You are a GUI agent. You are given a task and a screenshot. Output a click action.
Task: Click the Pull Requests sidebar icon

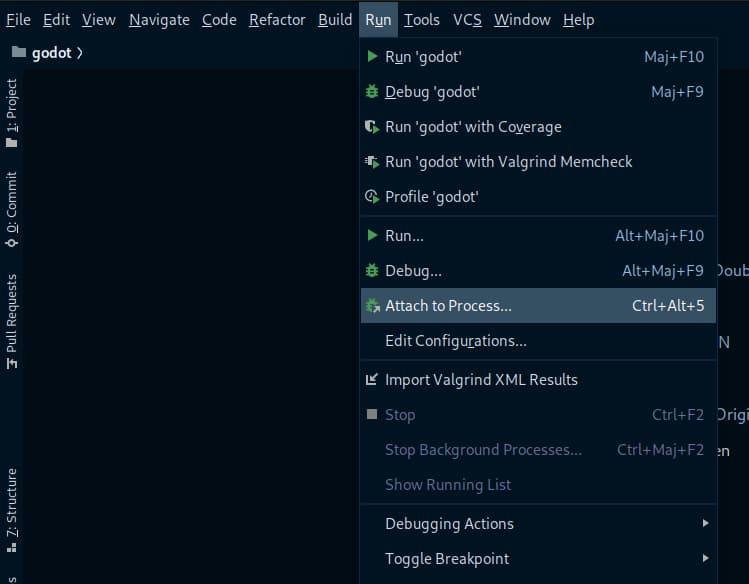point(12,363)
